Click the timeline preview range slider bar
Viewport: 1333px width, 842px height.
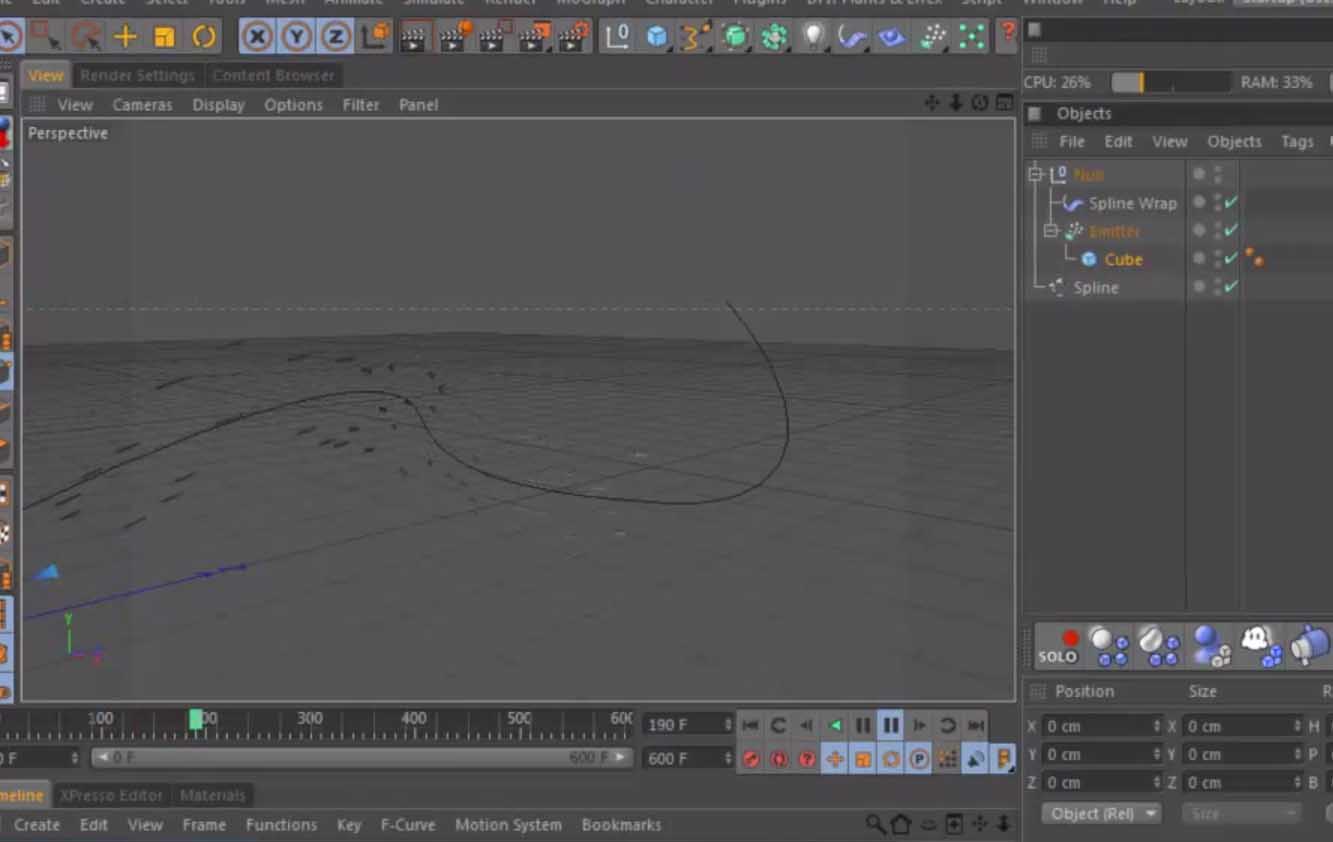tap(363, 758)
